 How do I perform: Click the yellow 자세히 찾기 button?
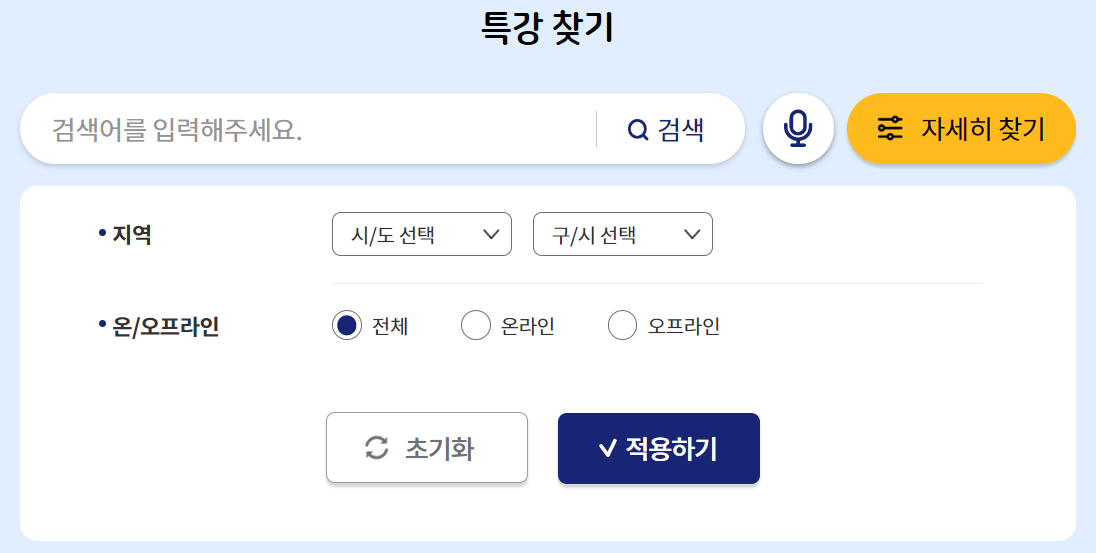[x=961, y=129]
